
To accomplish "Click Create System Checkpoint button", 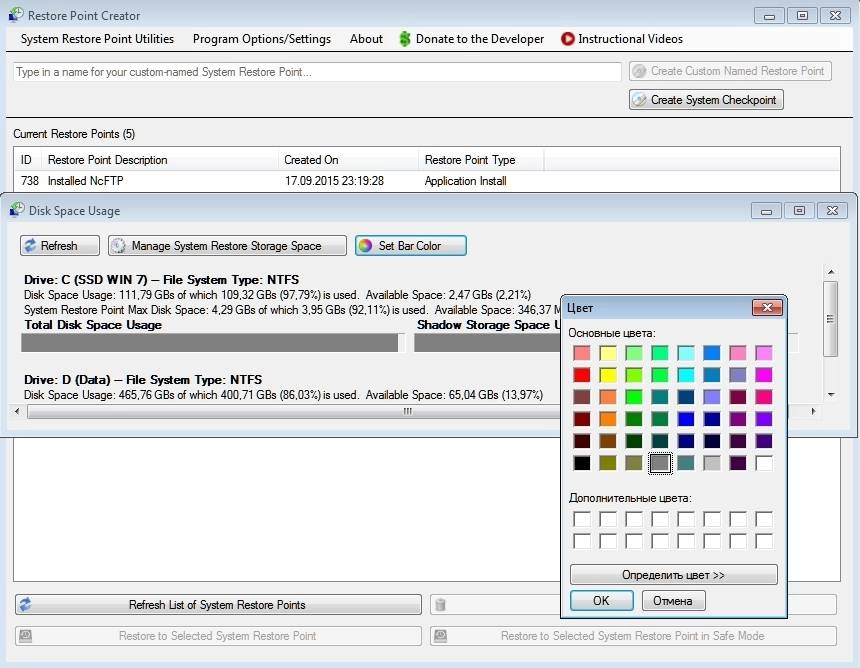I will pos(706,100).
